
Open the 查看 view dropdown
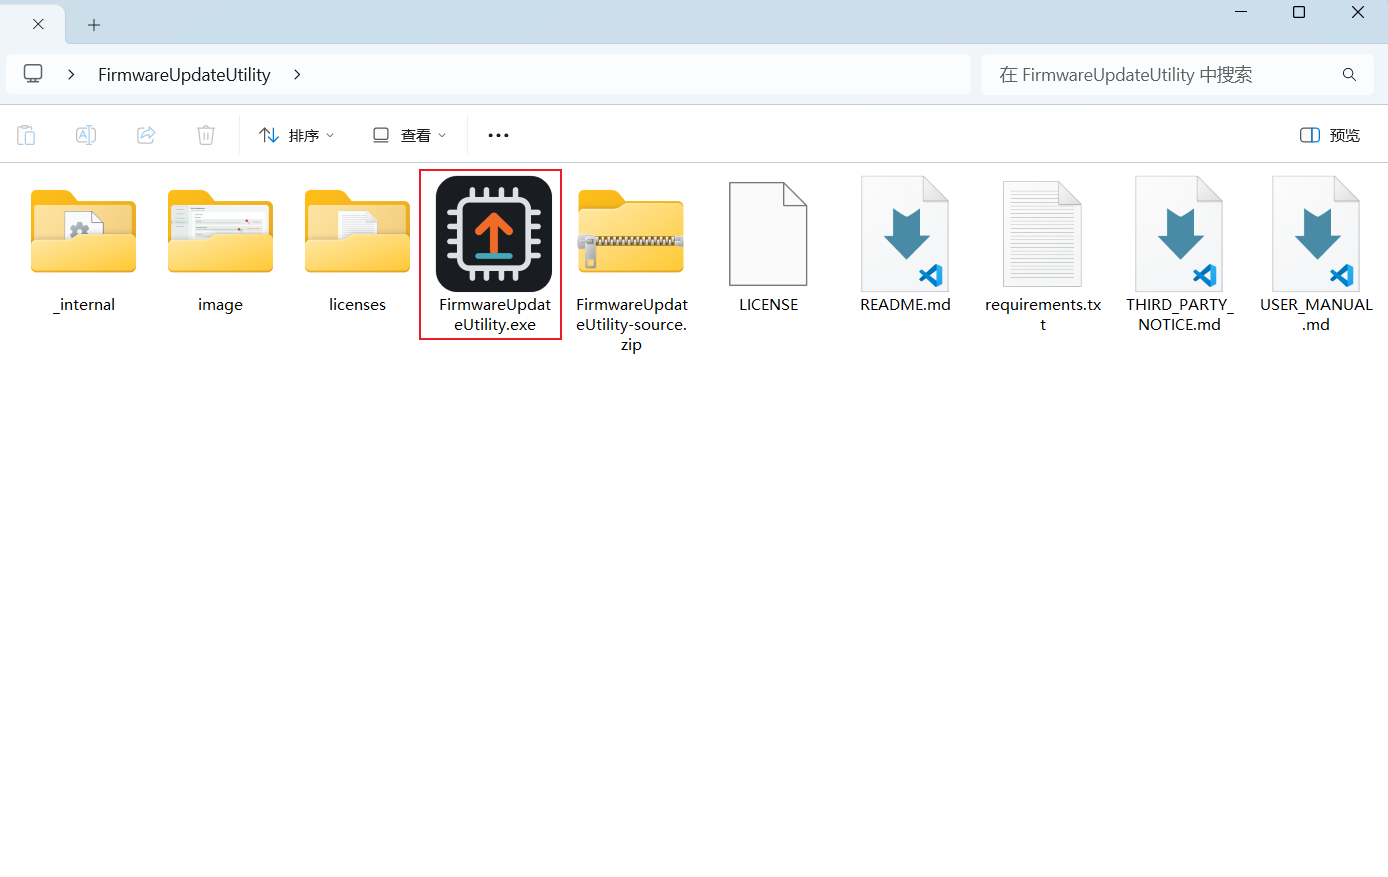pos(409,135)
